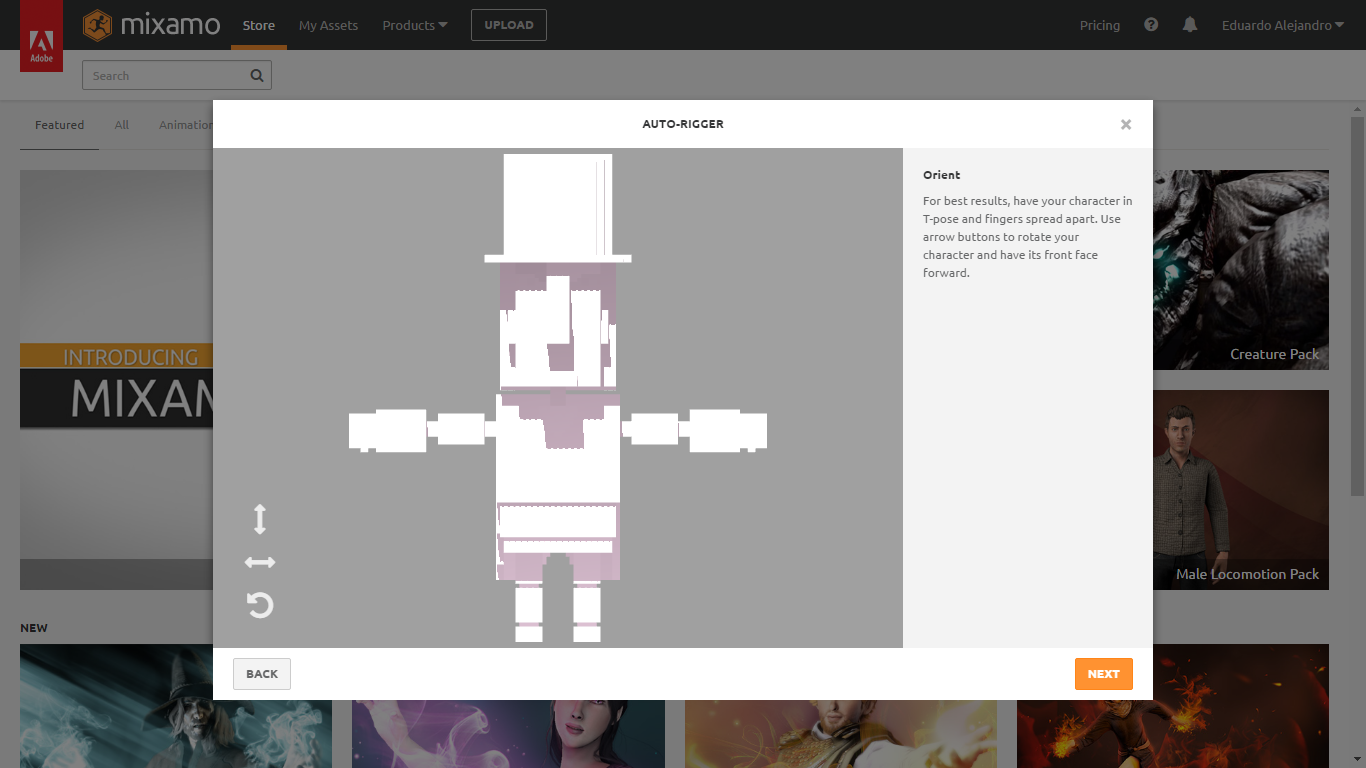Open the notifications bell
The height and width of the screenshot is (768, 1366).
[x=1189, y=25]
